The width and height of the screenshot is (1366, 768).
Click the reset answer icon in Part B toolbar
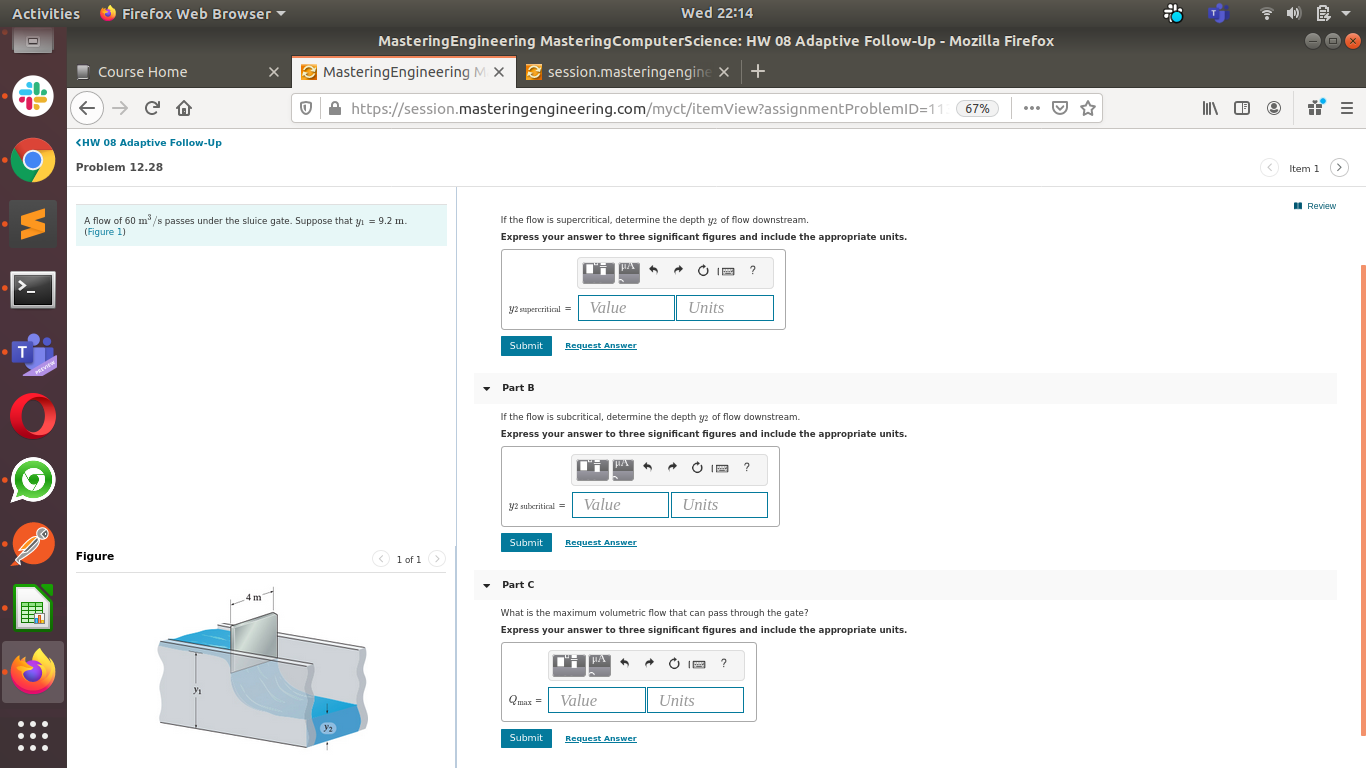[x=697, y=469]
